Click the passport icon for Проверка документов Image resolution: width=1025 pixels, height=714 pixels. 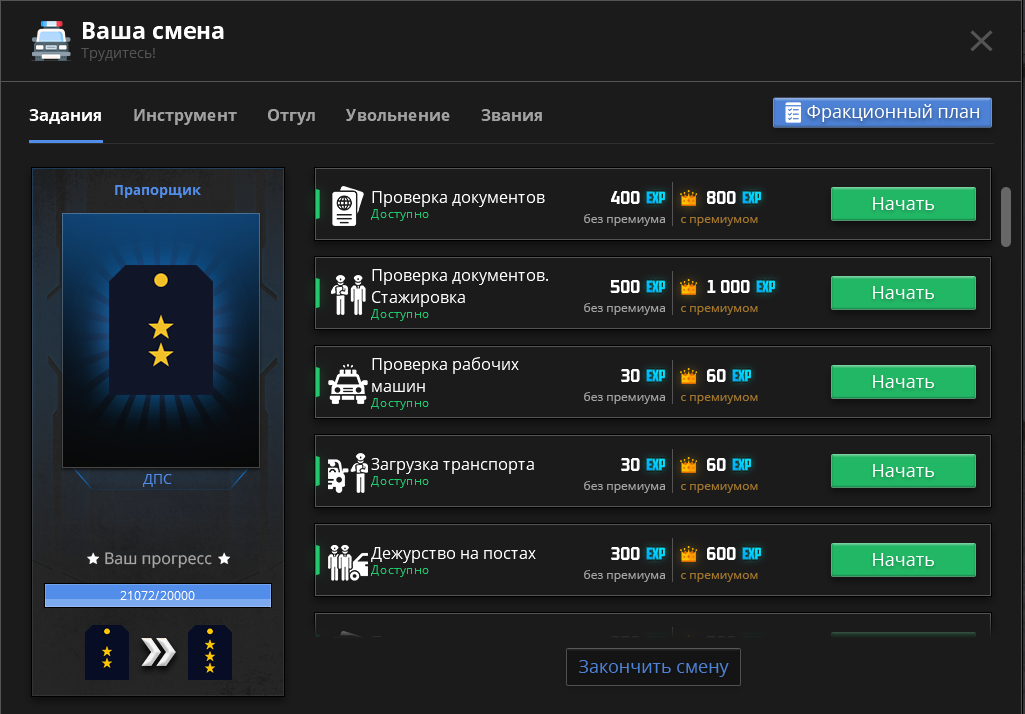[346, 206]
